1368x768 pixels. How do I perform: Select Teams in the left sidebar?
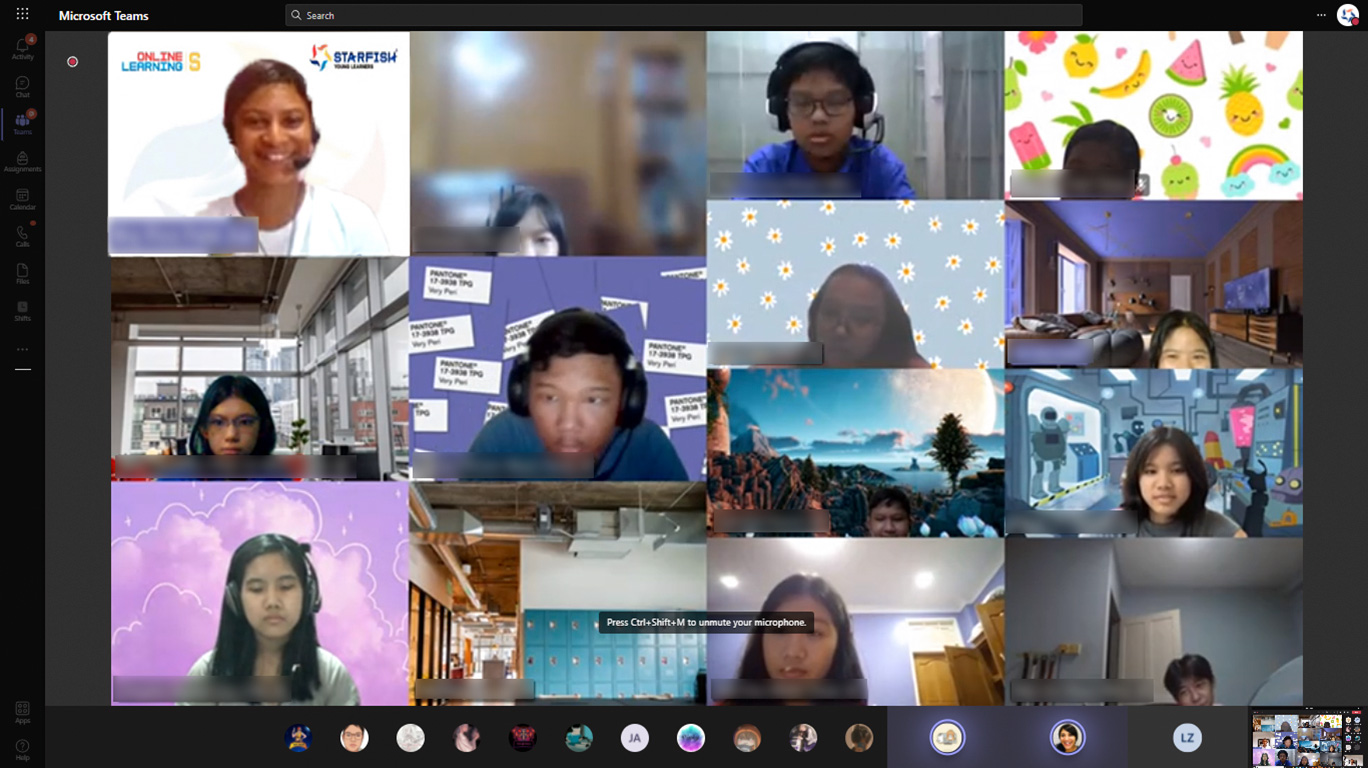[22, 124]
